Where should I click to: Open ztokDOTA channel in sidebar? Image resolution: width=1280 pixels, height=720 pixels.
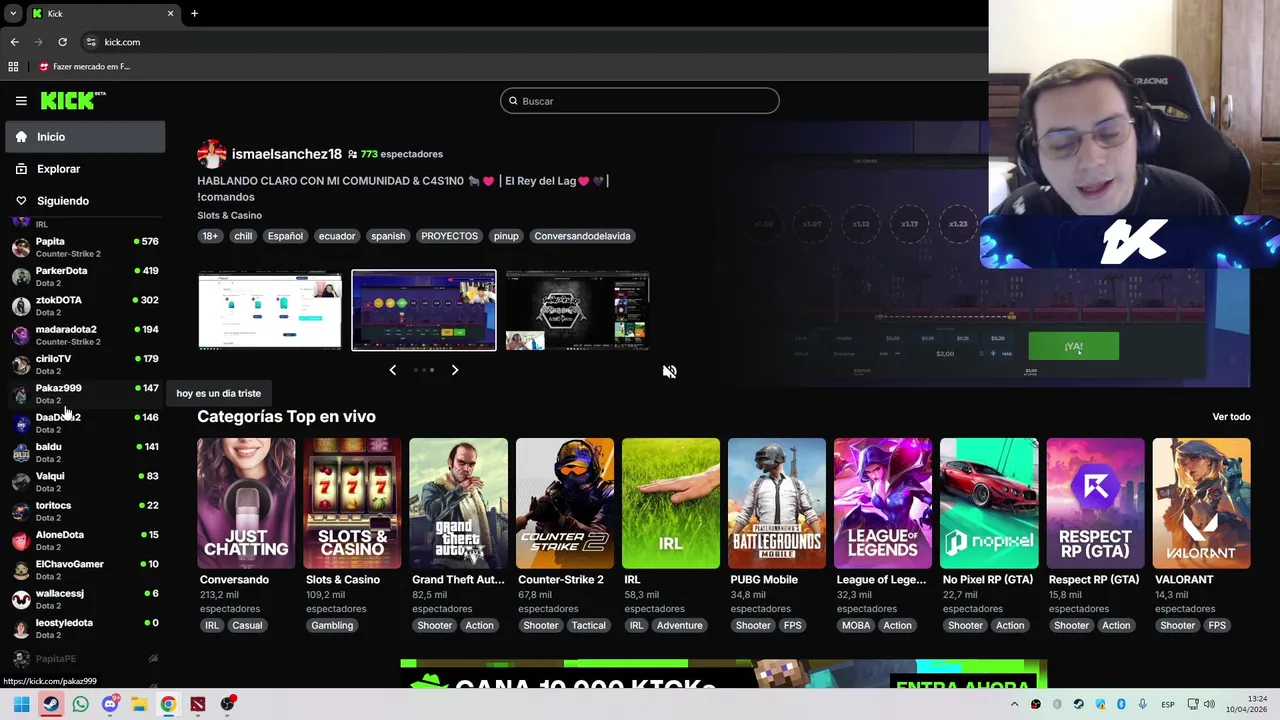(x=85, y=305)
